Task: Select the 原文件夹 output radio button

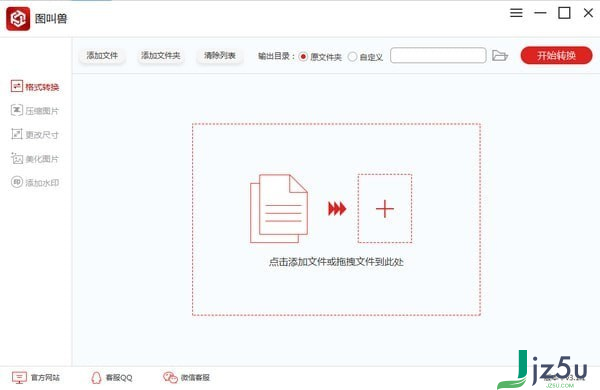Action: click(x=303, y=57)
